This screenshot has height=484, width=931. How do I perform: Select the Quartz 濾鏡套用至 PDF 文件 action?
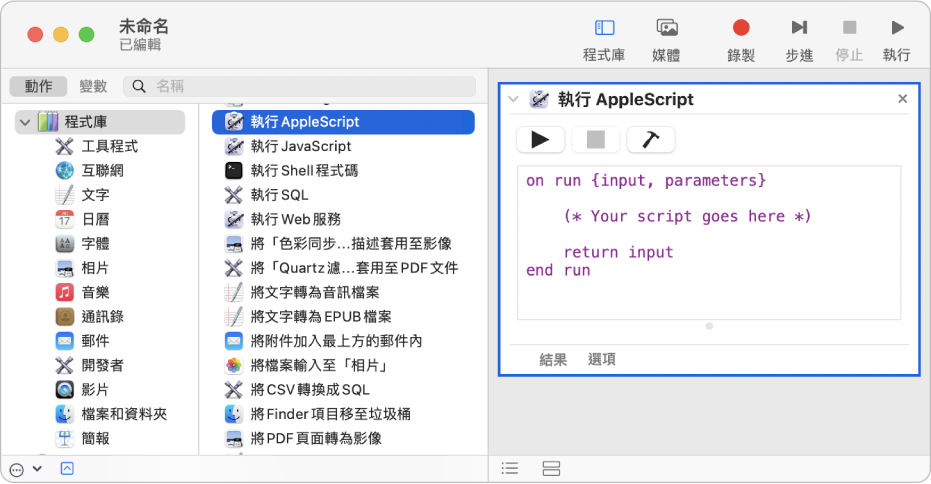coord(343,268)
